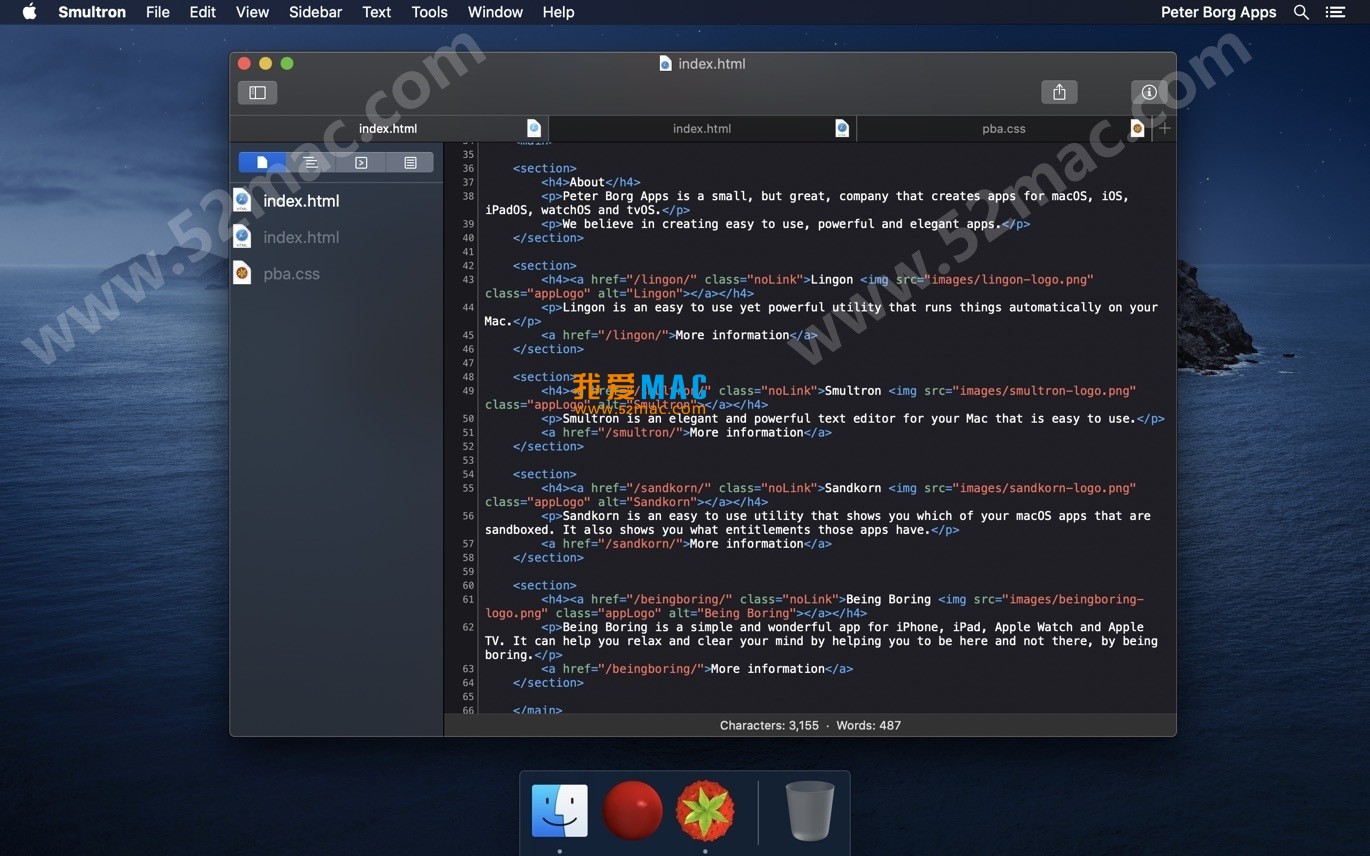Image resolution: width=1370 pixels, height=856 pixels.
Task: Open the Share toolbar button
Action: point(1059,92)
